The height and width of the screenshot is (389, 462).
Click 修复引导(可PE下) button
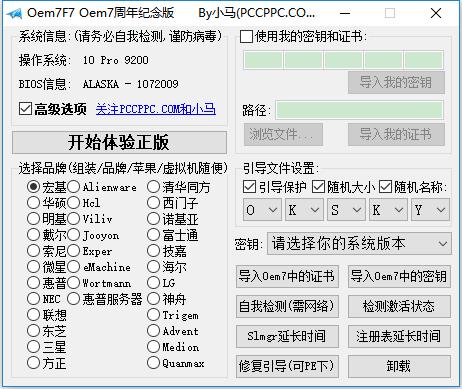tap(287, 366)
